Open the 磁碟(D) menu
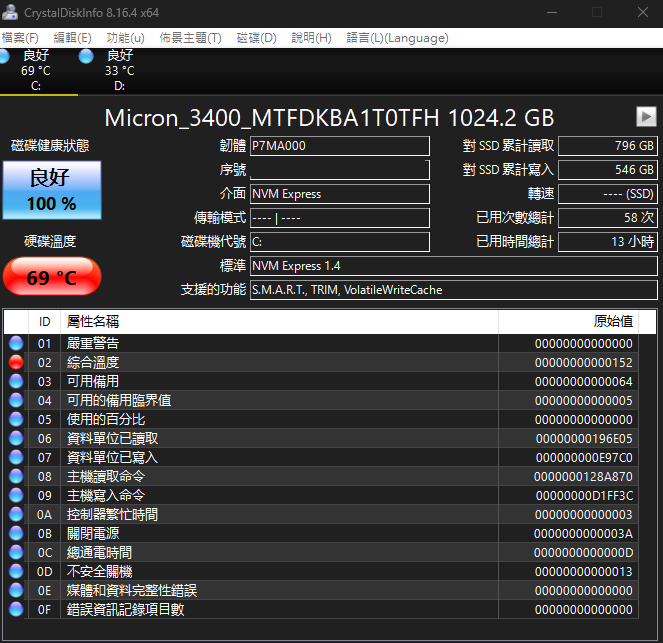The image size is (663, 643). coord(256,38)
